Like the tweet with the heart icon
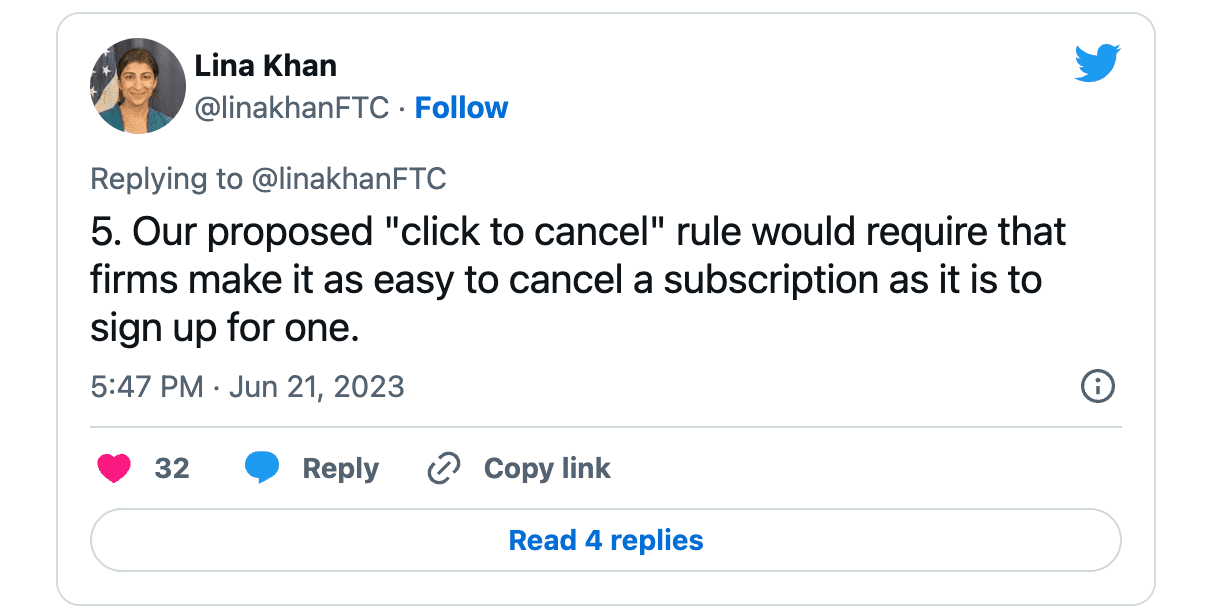 114,468
